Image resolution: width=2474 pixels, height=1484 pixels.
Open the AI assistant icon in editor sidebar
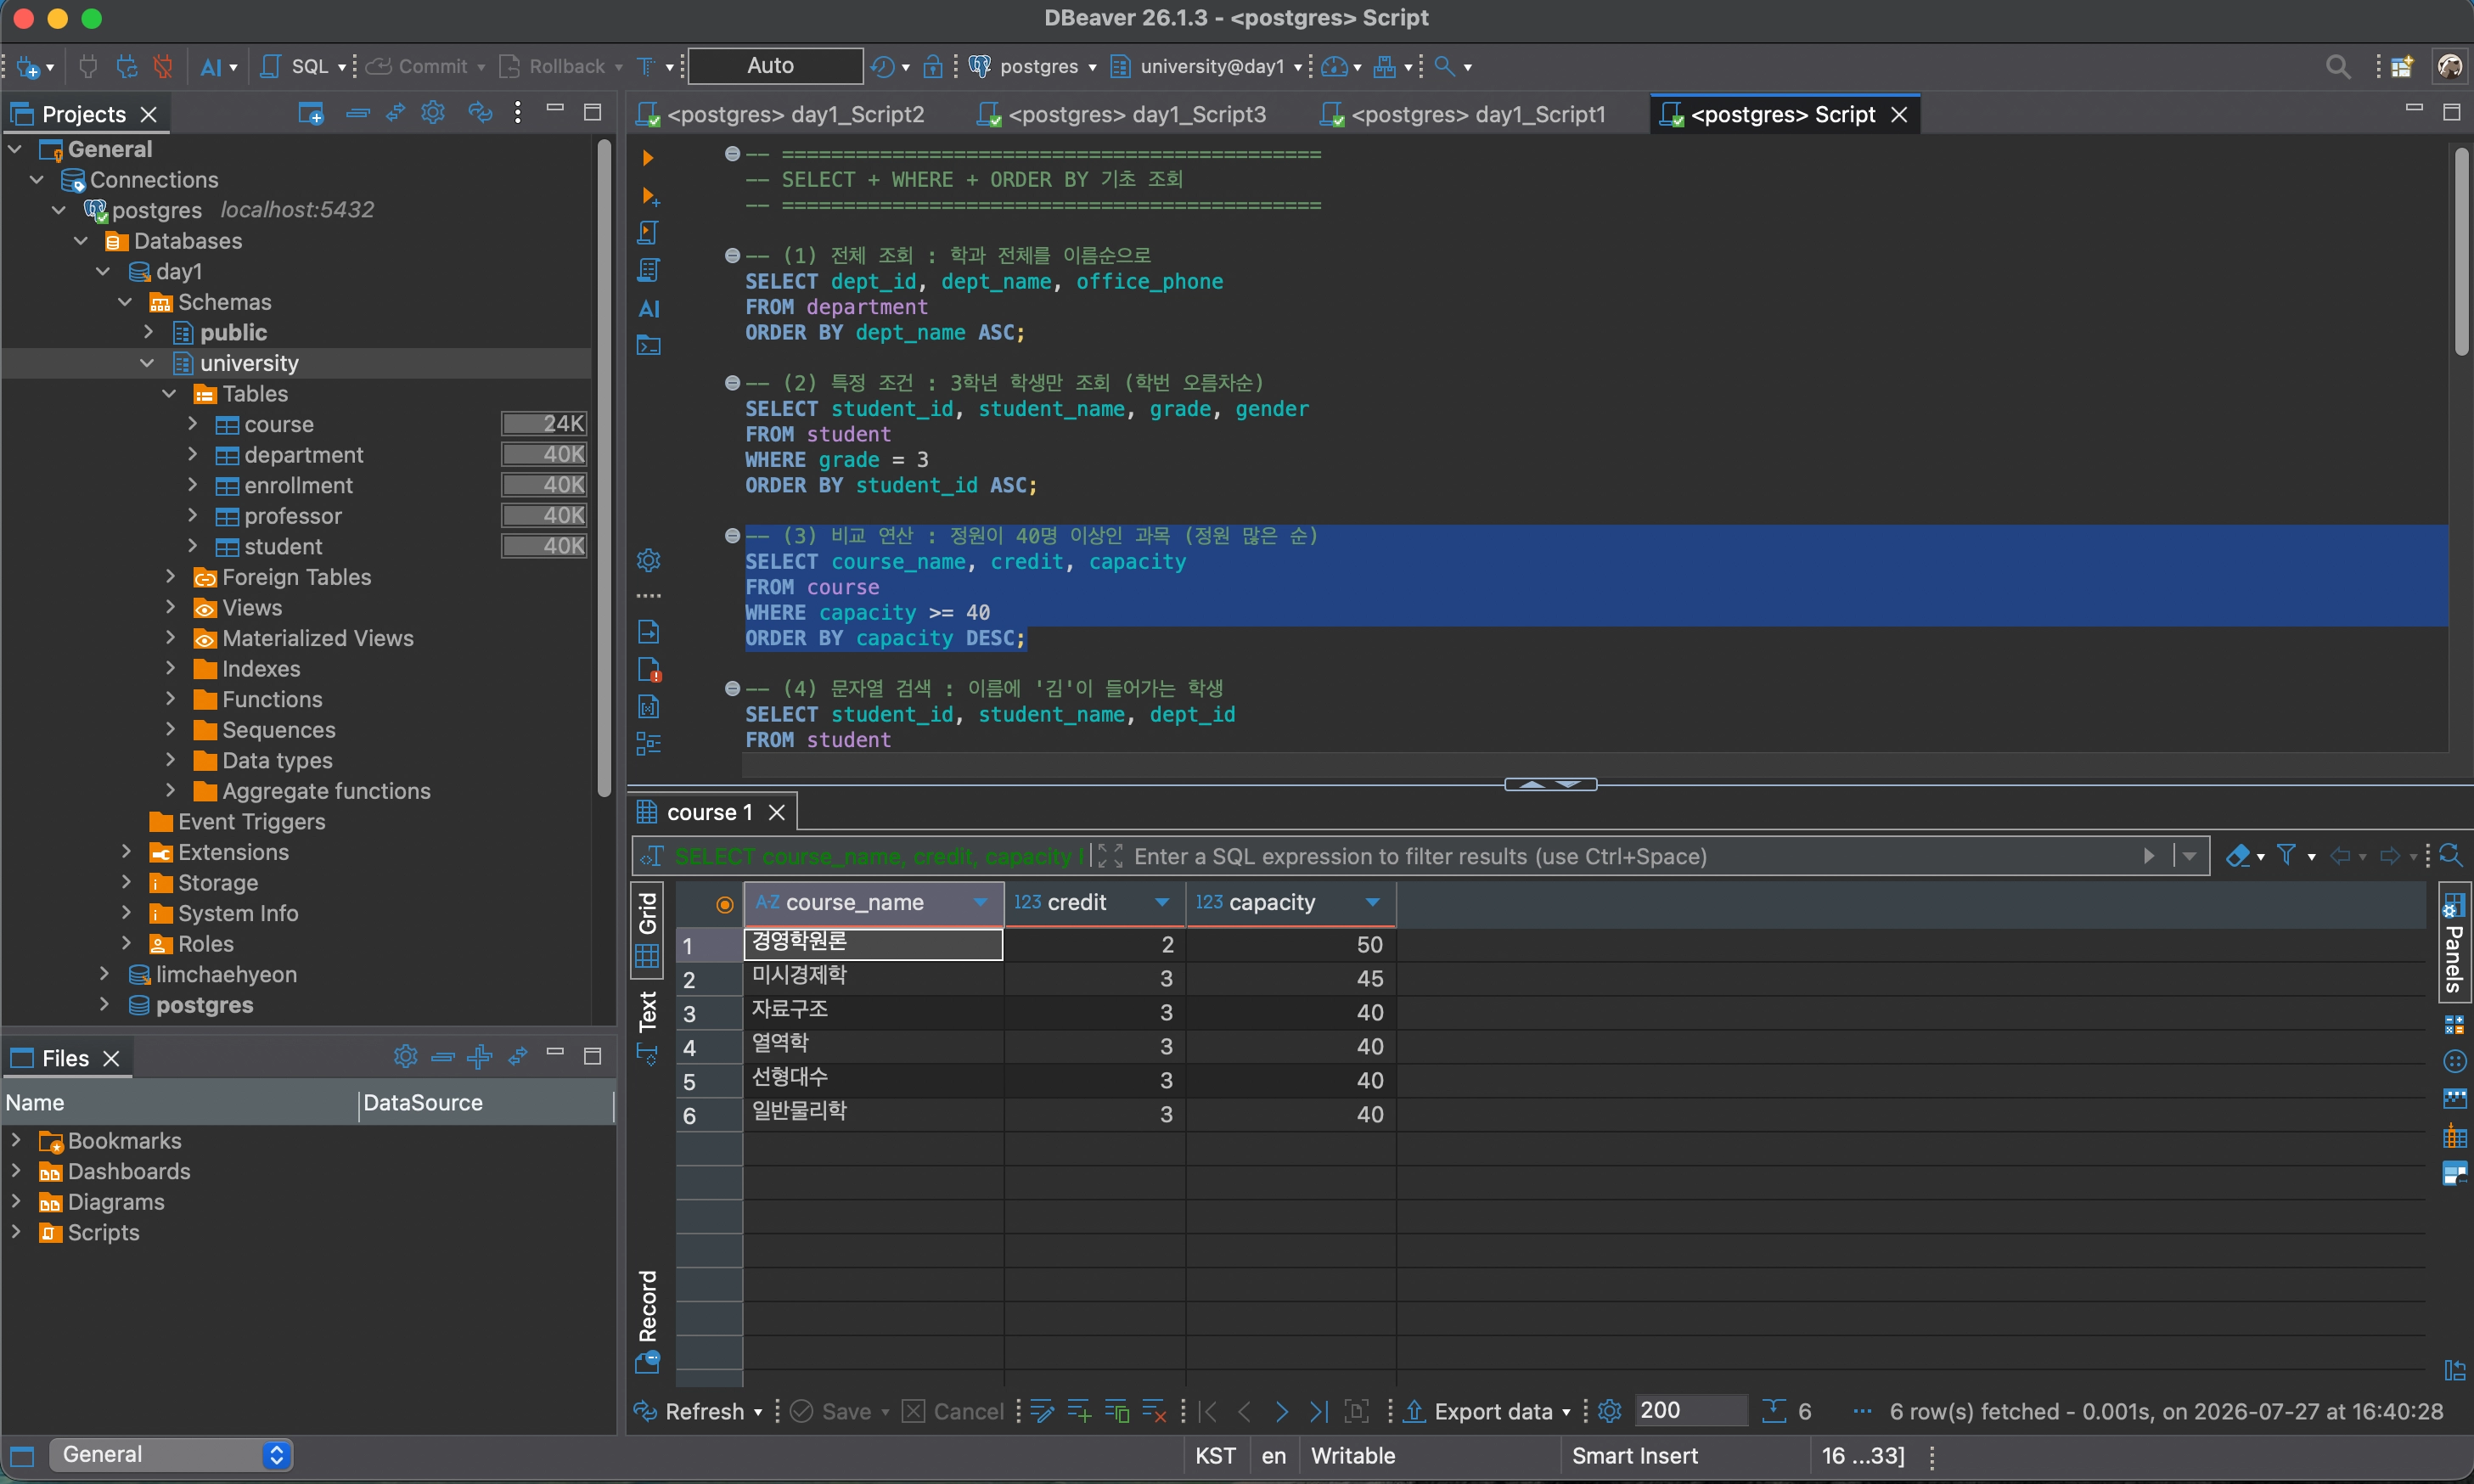pos(649,309)
